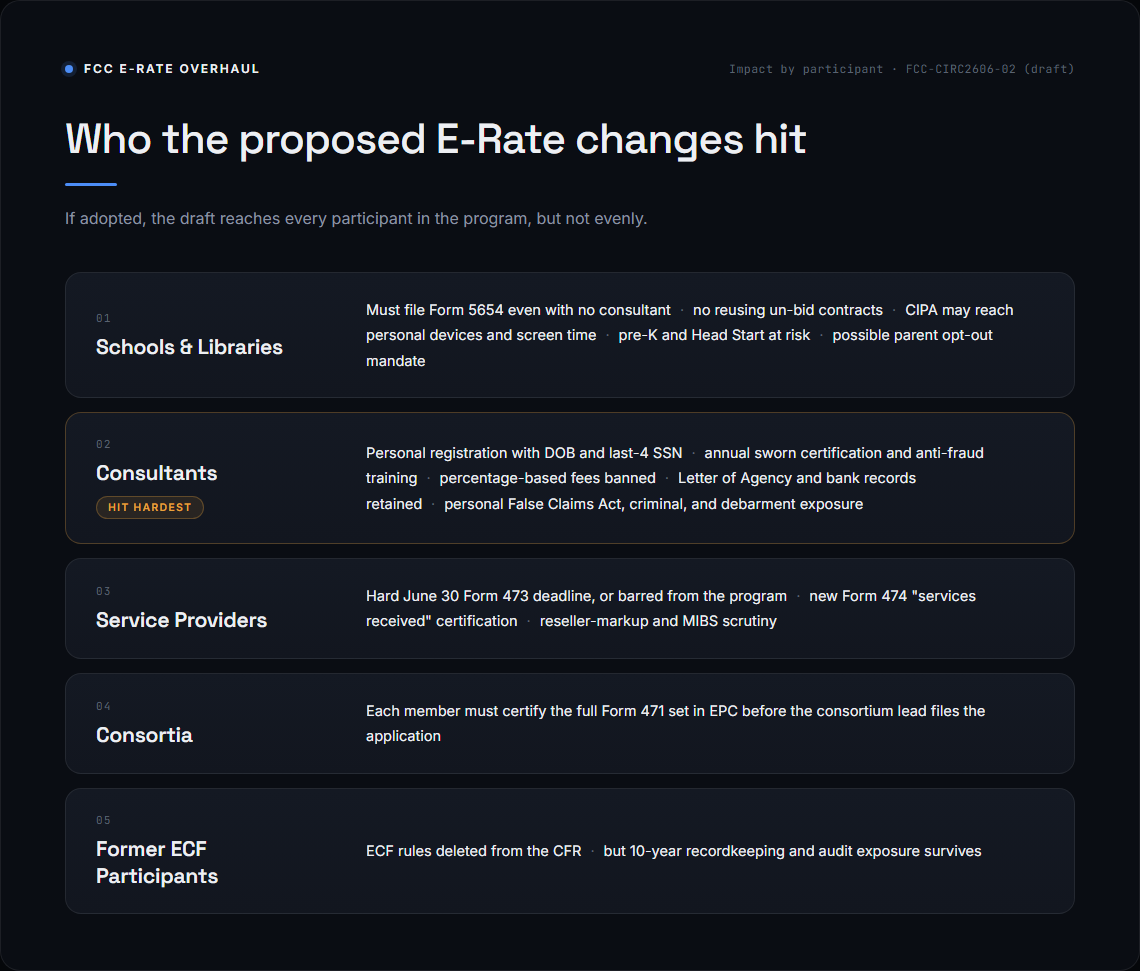This screenshot has width=1140, height=971.
Task: Click 'percentage-based fees banned' text
Action: pyautogui.click(x=547, y=478)
